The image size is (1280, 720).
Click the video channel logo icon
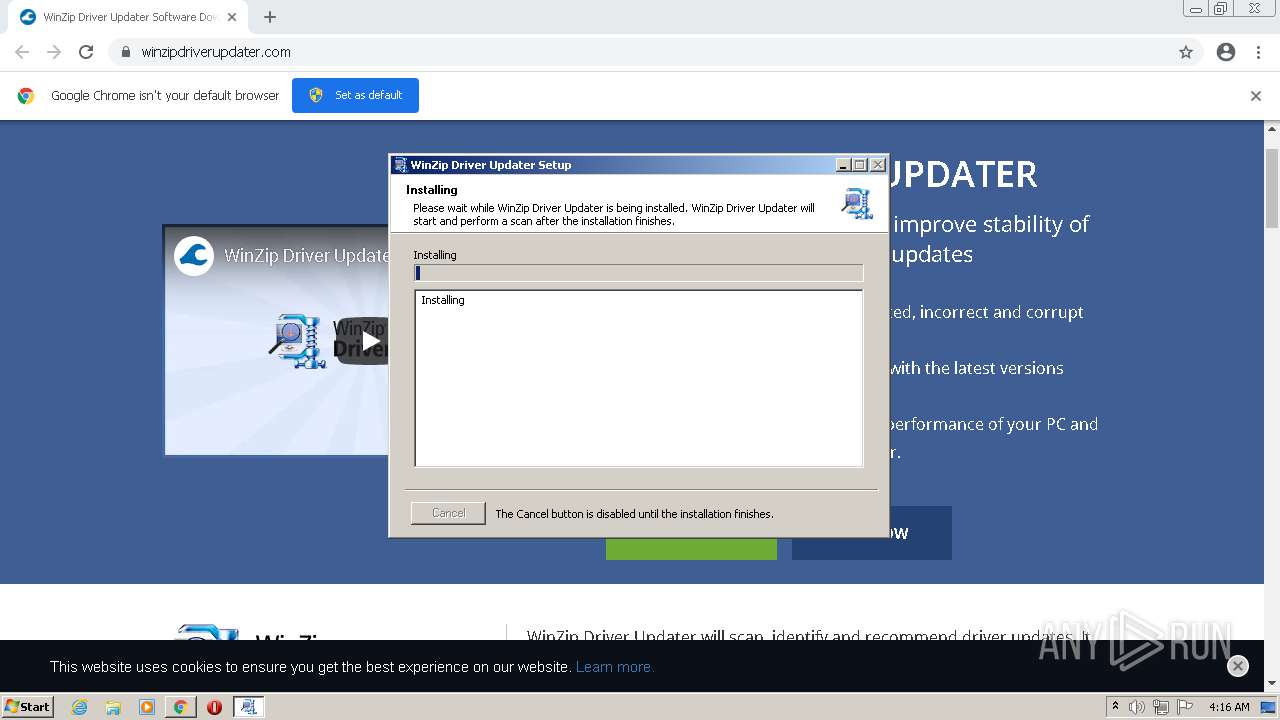pos(194,255)
